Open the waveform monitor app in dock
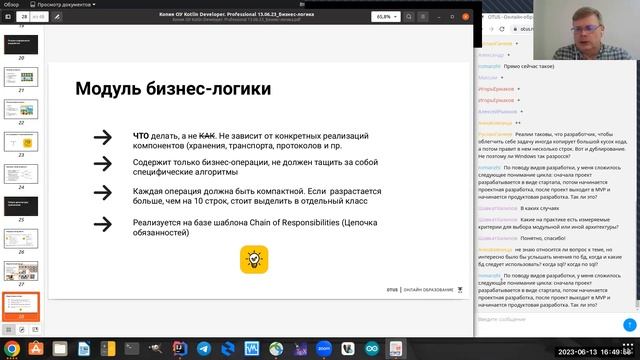Viewport: 640px width, 360px height. [x=252, y=349]
